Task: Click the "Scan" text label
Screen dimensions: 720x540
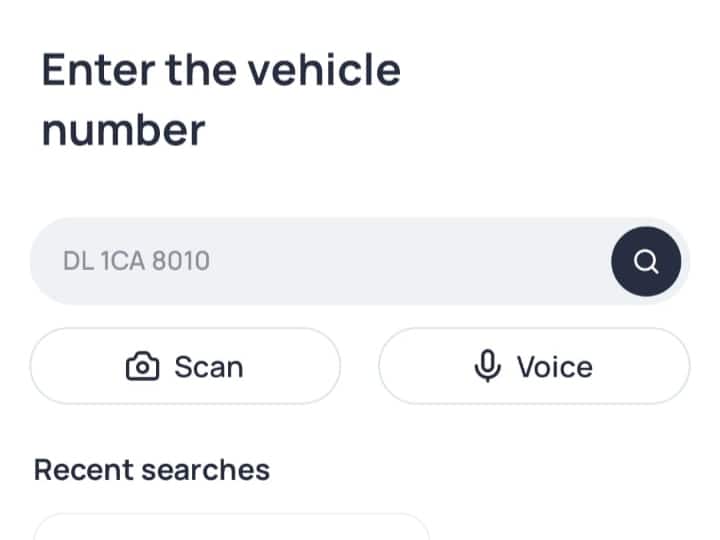Action: pyautogui.click(x=208, y=367)
